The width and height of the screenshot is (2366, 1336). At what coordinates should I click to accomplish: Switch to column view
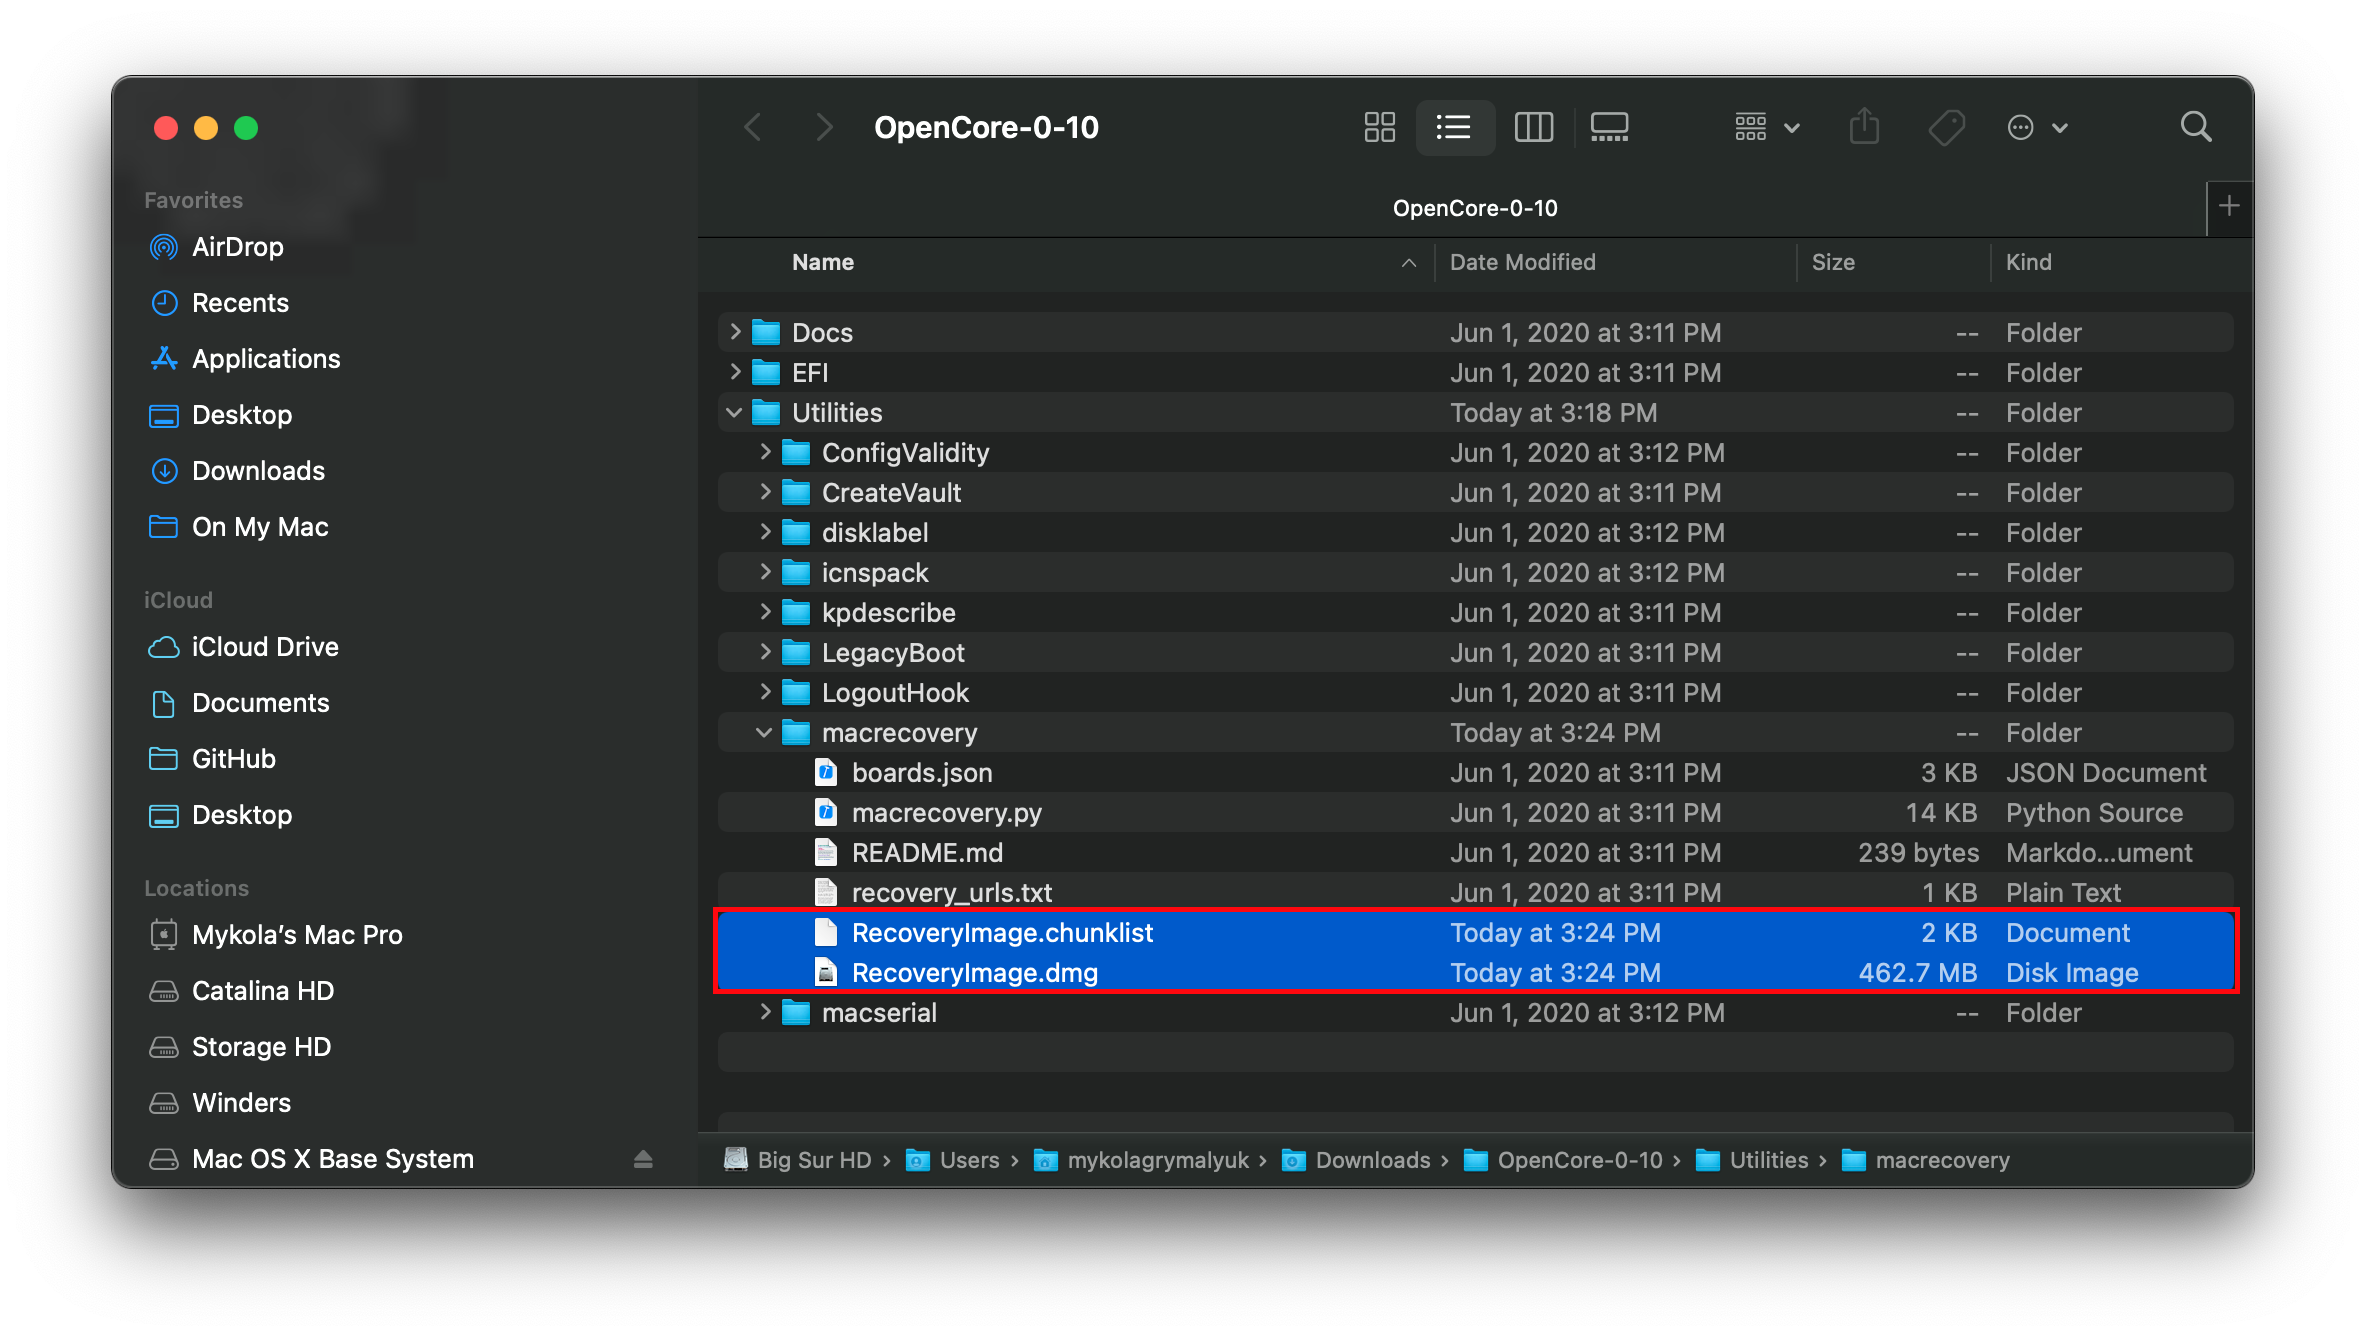click(1533, 127)
